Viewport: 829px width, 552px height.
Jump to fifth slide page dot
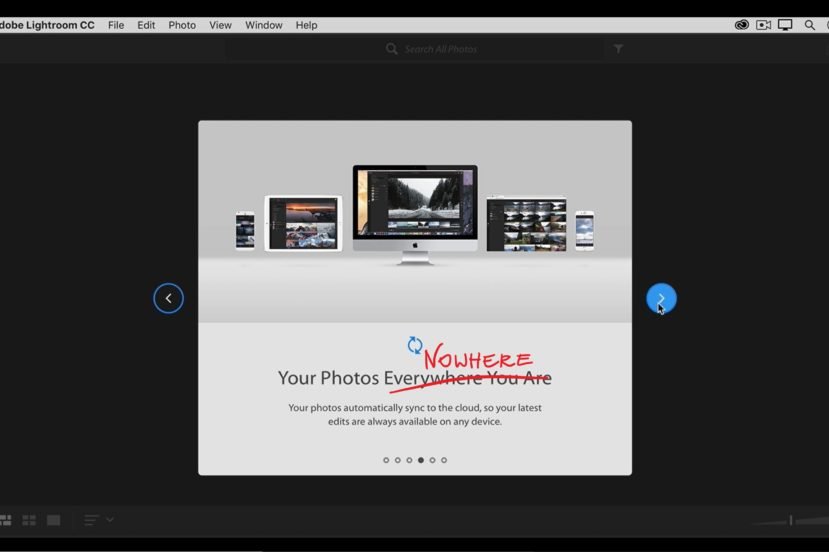(x=432, y=460)
